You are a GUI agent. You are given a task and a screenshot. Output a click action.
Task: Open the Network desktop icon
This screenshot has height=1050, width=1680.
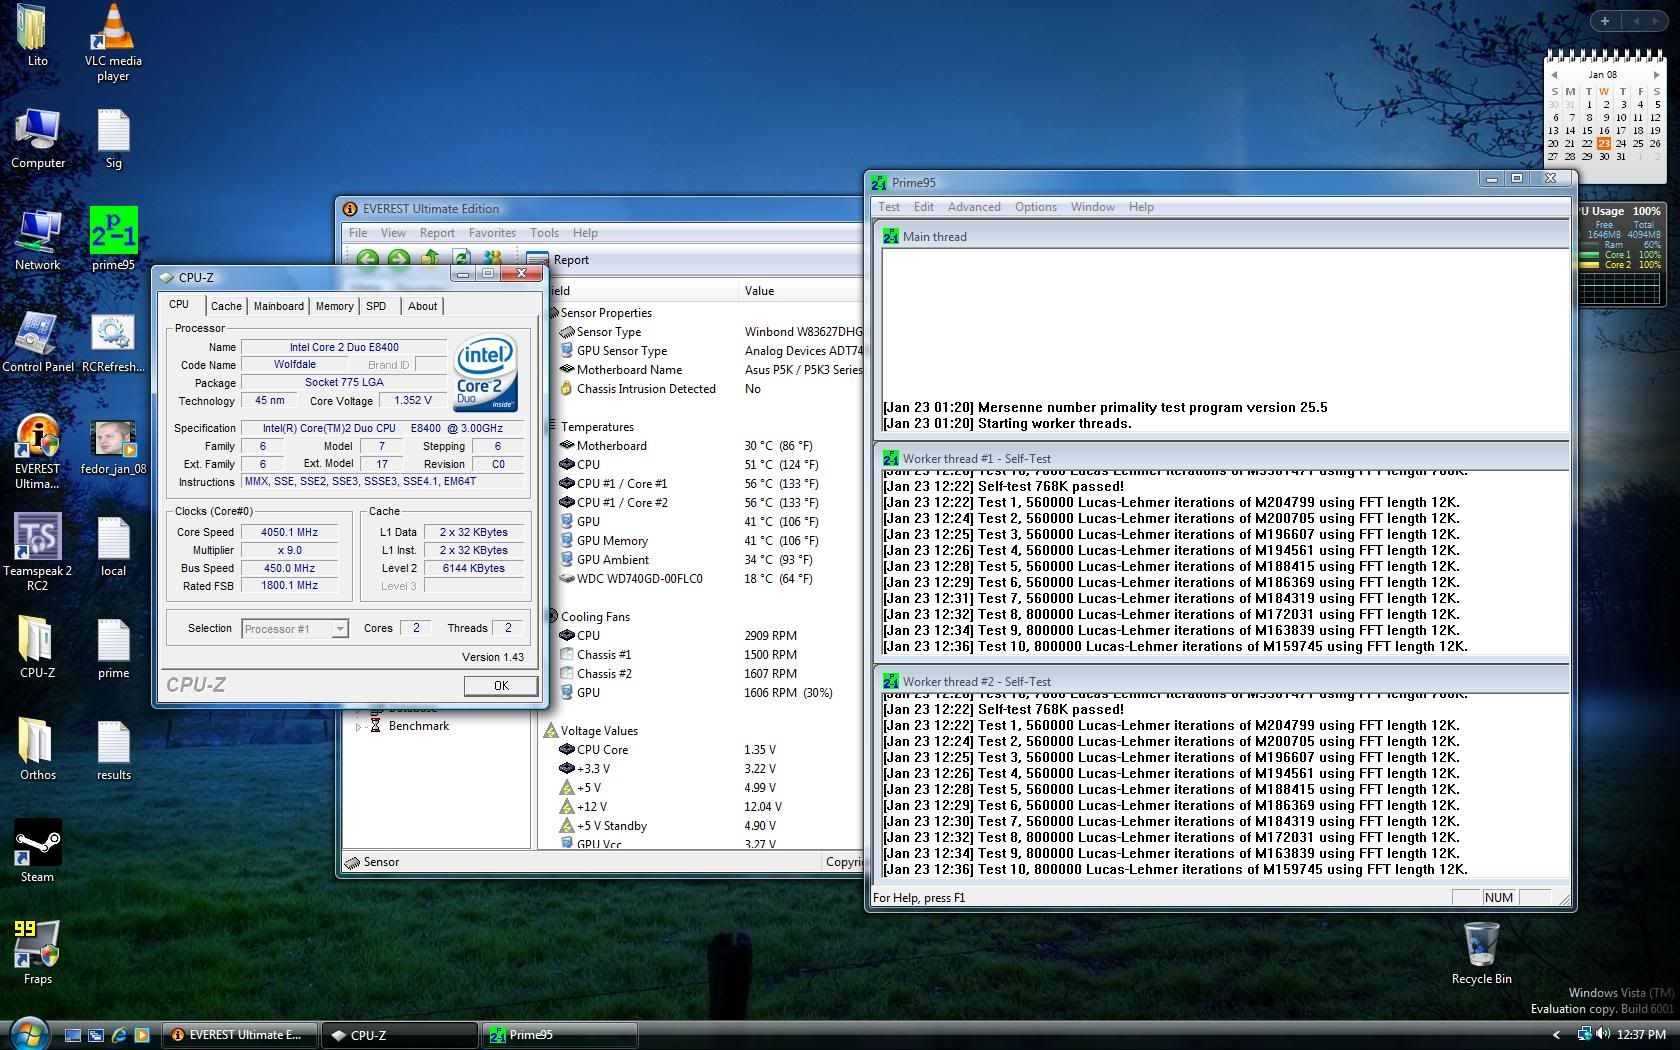38,241
